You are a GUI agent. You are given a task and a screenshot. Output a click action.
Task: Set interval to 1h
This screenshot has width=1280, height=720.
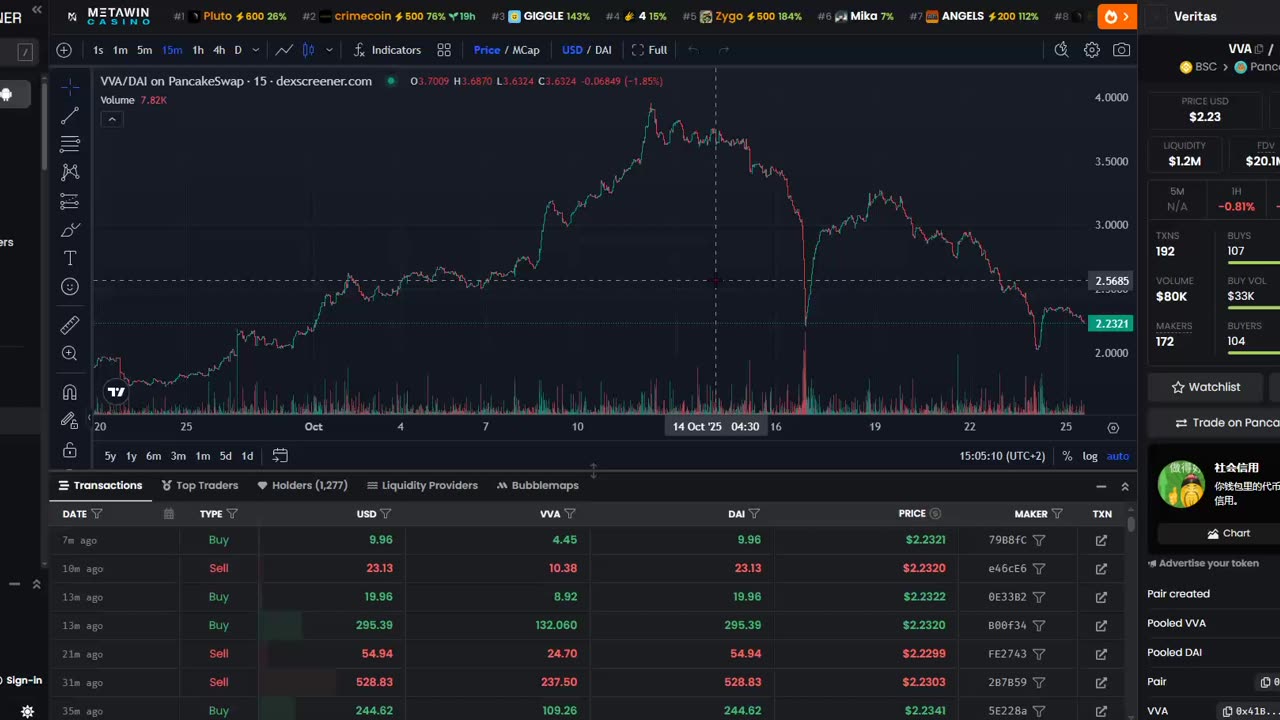pos(198,50)
